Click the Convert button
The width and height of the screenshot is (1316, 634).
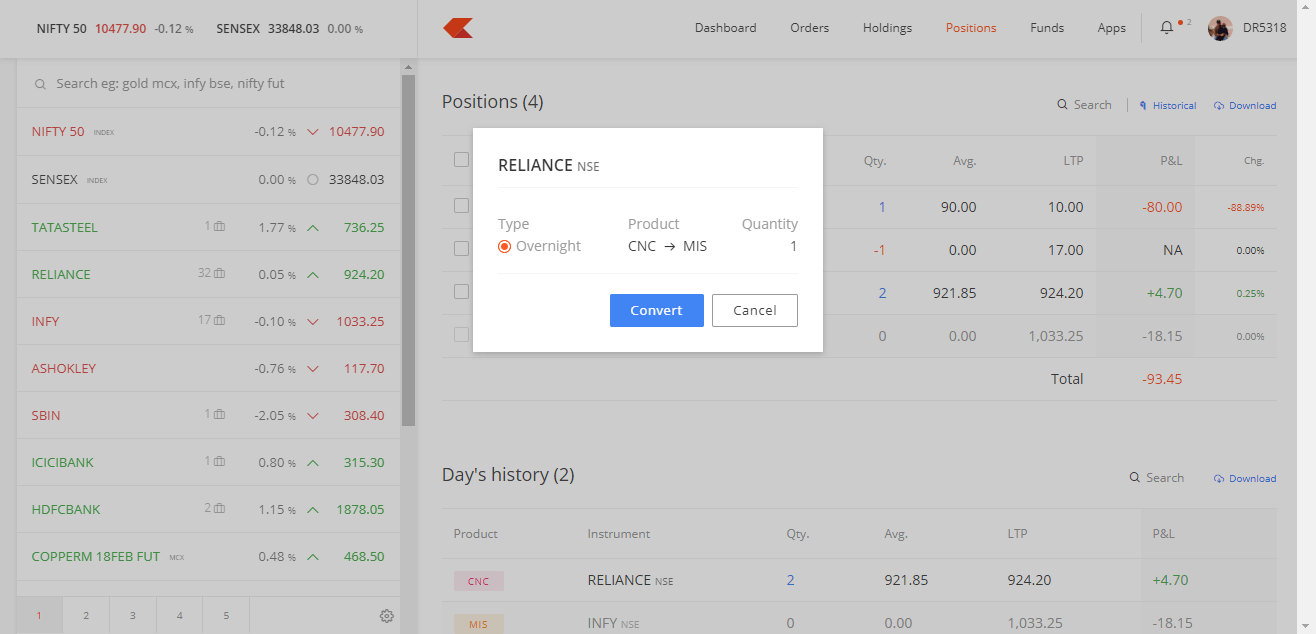point(657,310)
